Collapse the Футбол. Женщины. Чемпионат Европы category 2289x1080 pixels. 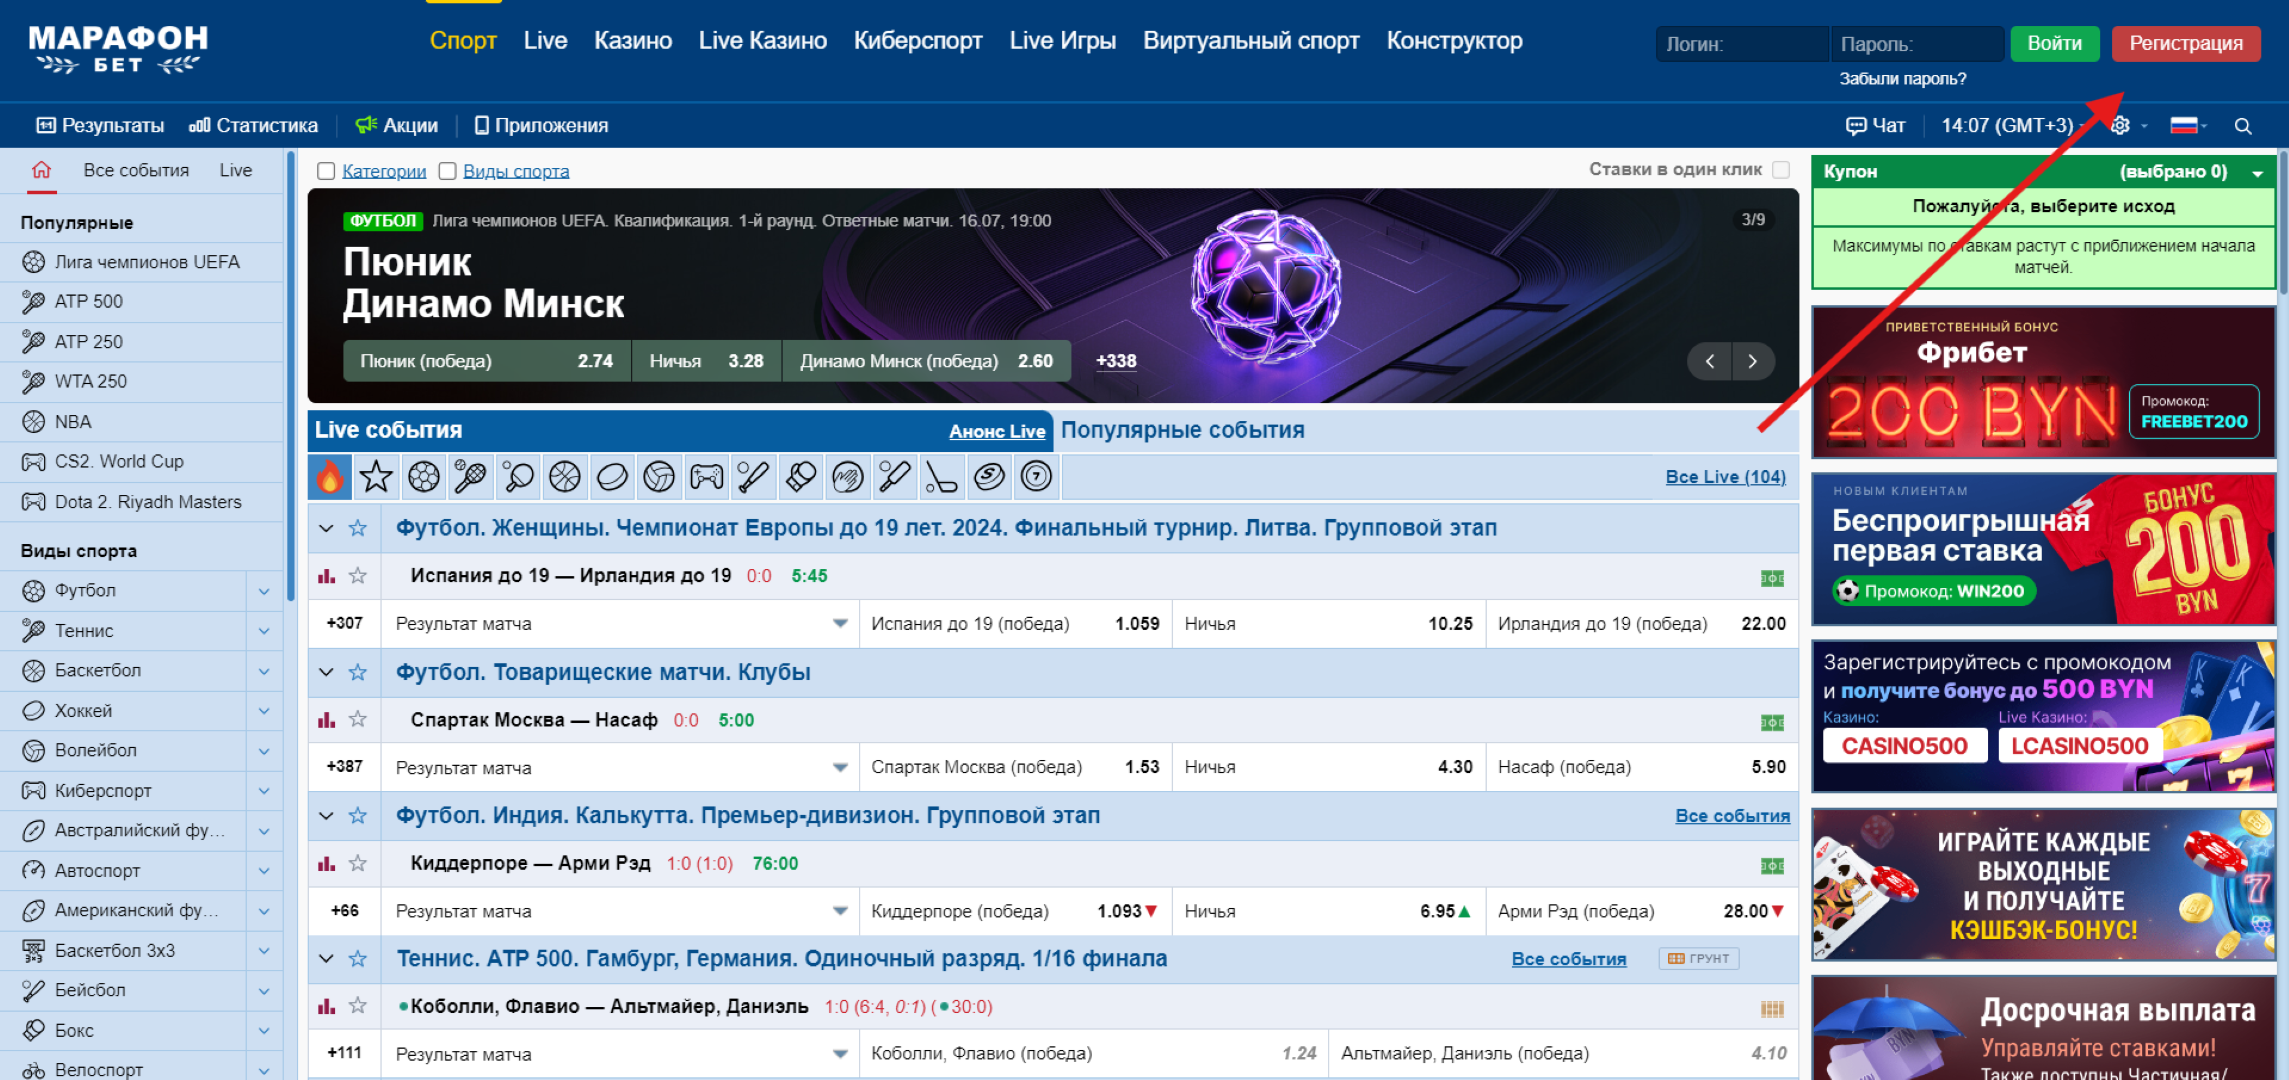[x=326, y=528]
